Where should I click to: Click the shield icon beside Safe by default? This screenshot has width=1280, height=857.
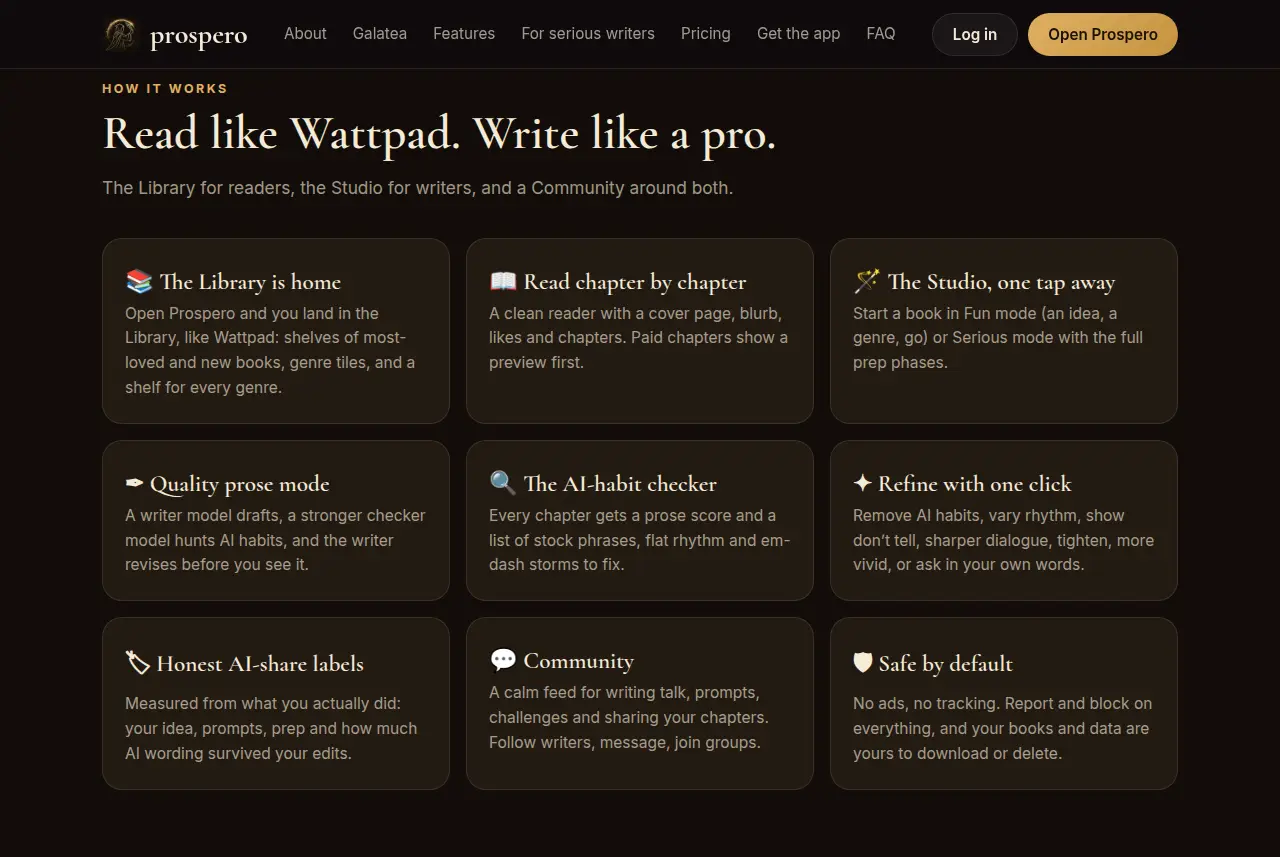click(863, 663)
